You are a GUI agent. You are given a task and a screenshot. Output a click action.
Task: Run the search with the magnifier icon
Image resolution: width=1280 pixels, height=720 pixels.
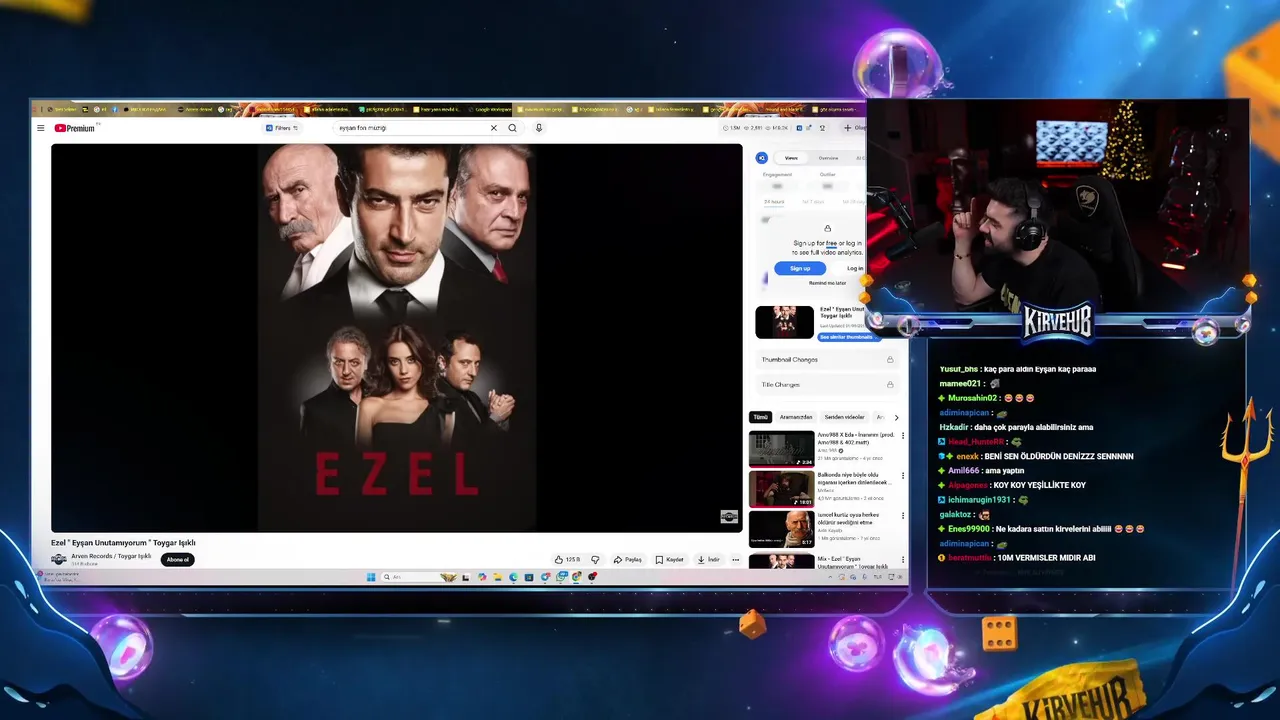(x=512, y=128)
